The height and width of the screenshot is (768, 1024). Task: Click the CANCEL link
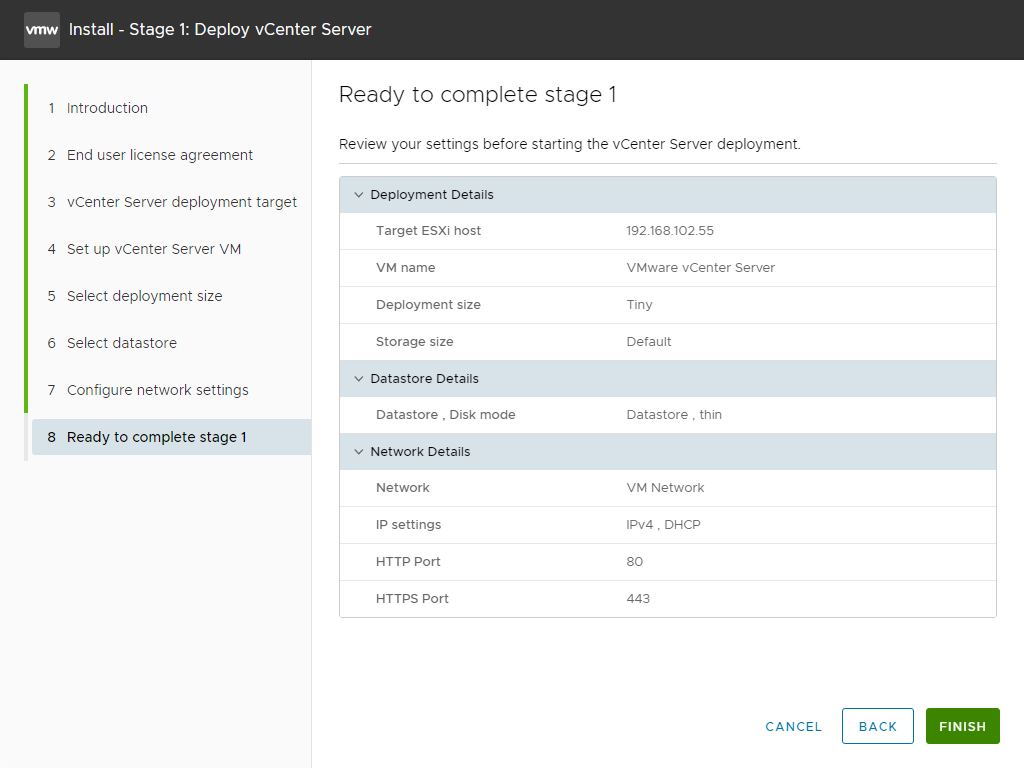[x=793, y=727]
